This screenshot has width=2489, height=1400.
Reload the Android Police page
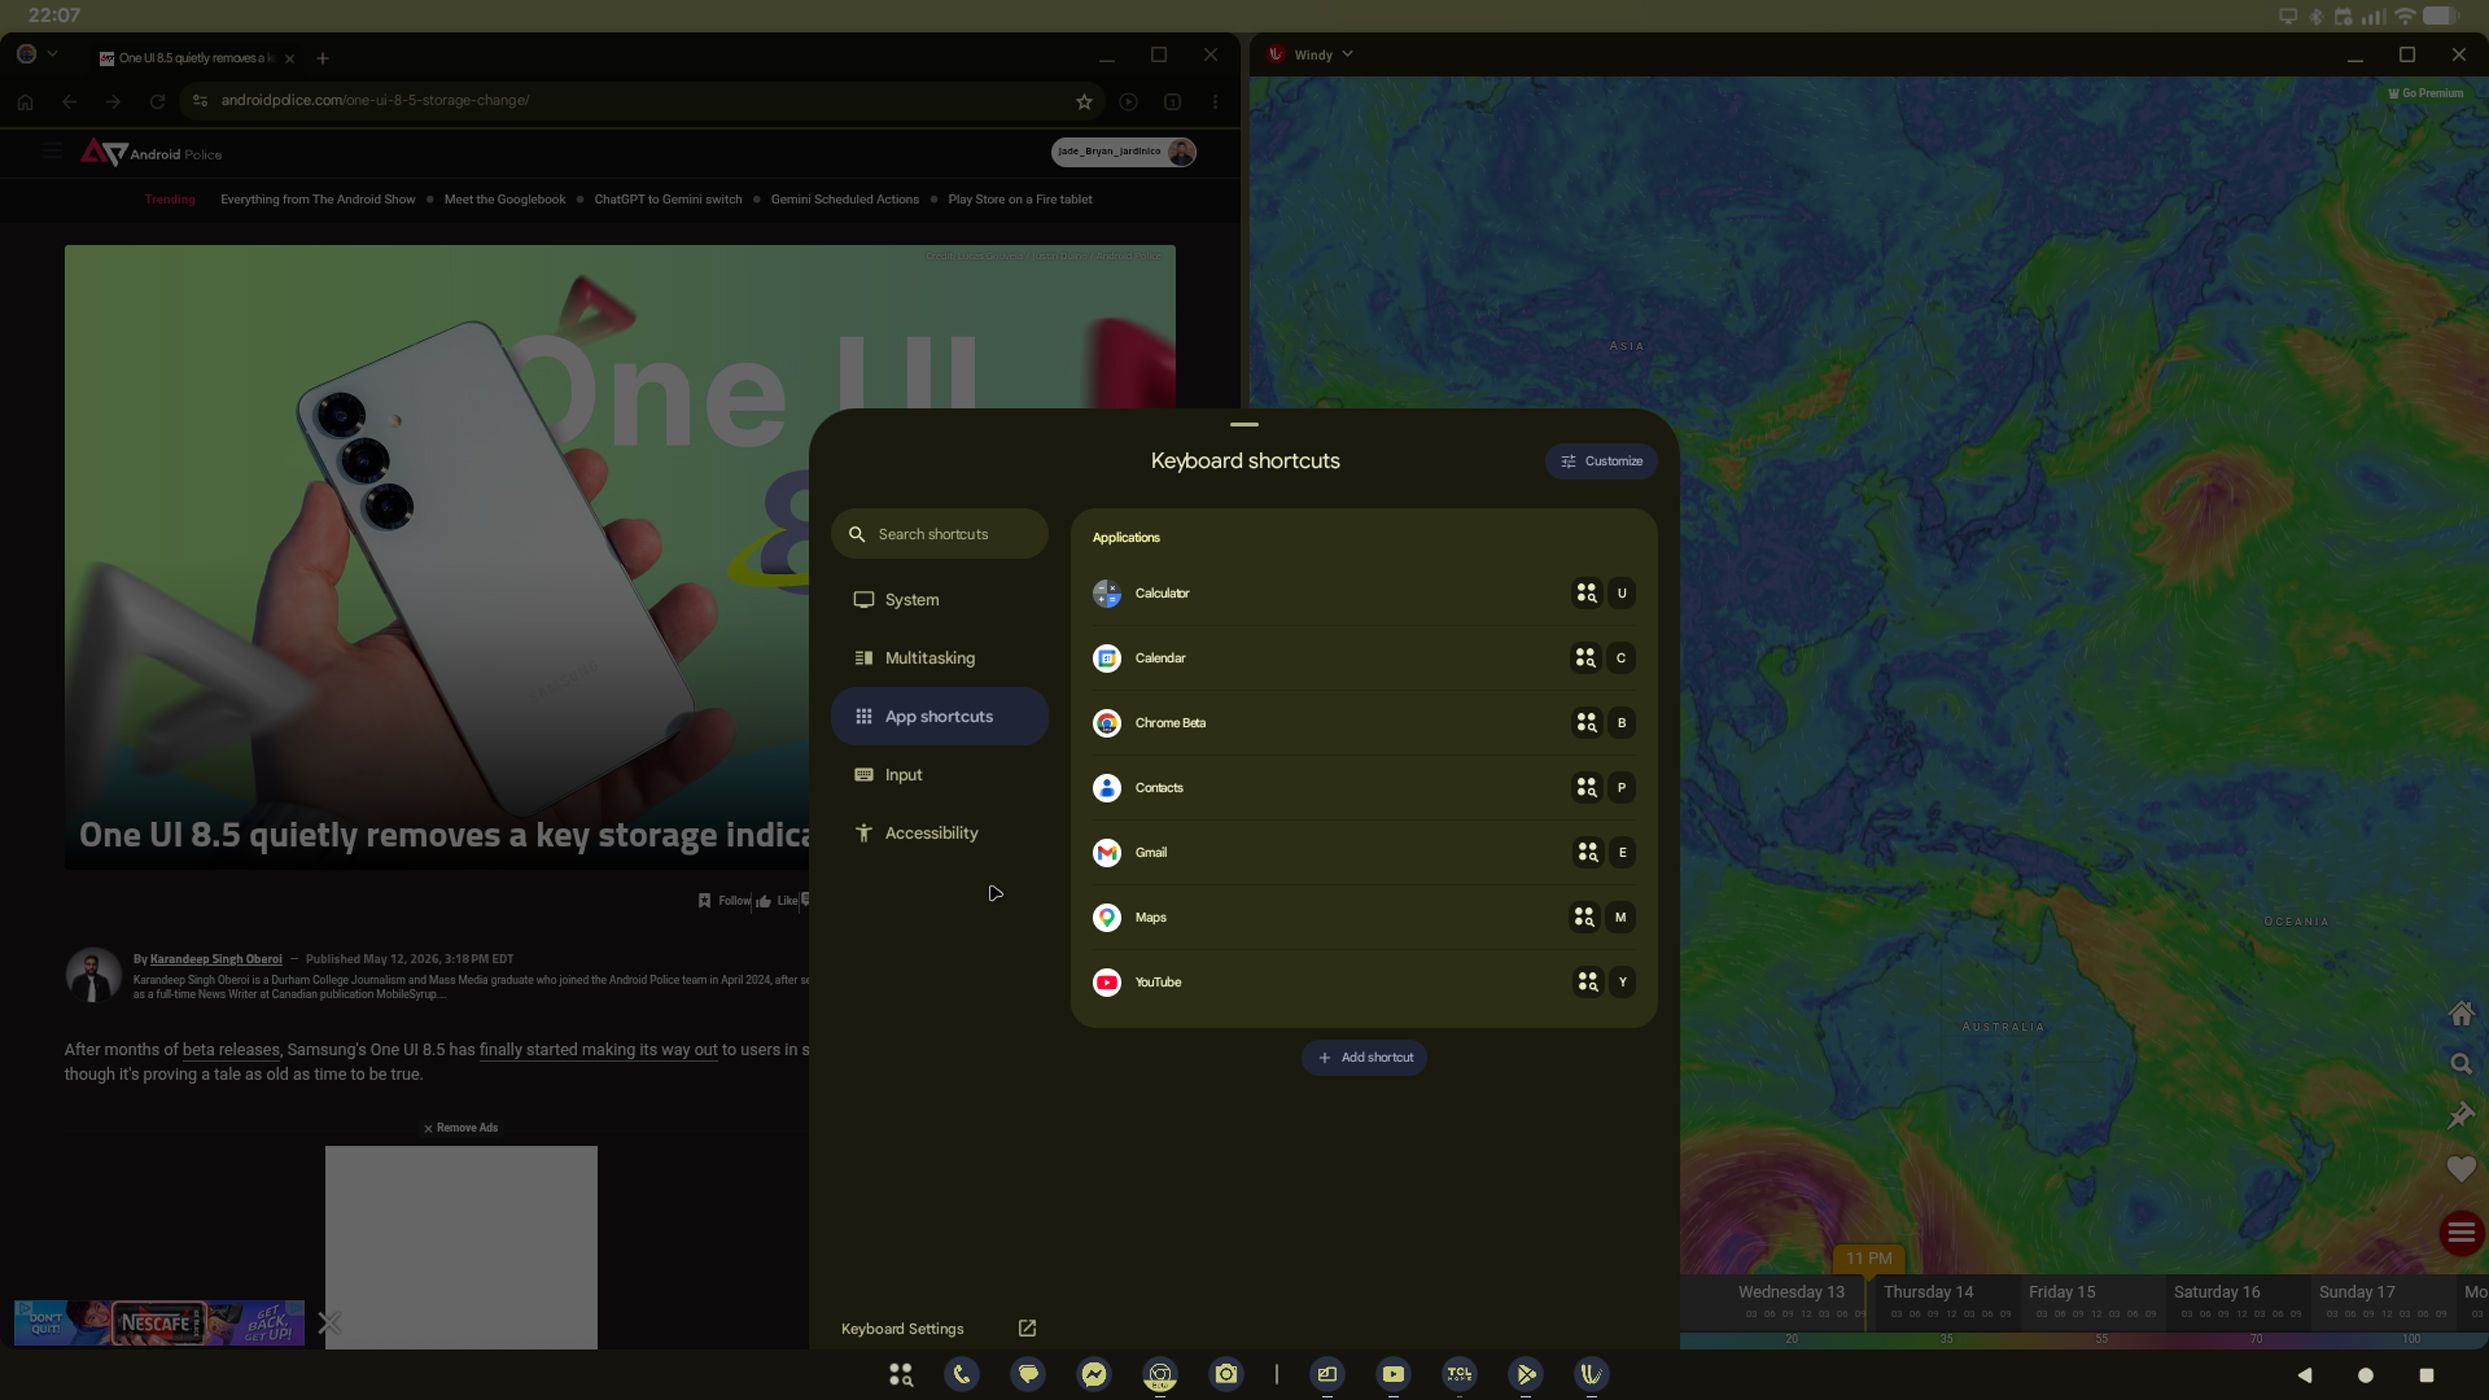pyautogui.click(x=157, y=101)
